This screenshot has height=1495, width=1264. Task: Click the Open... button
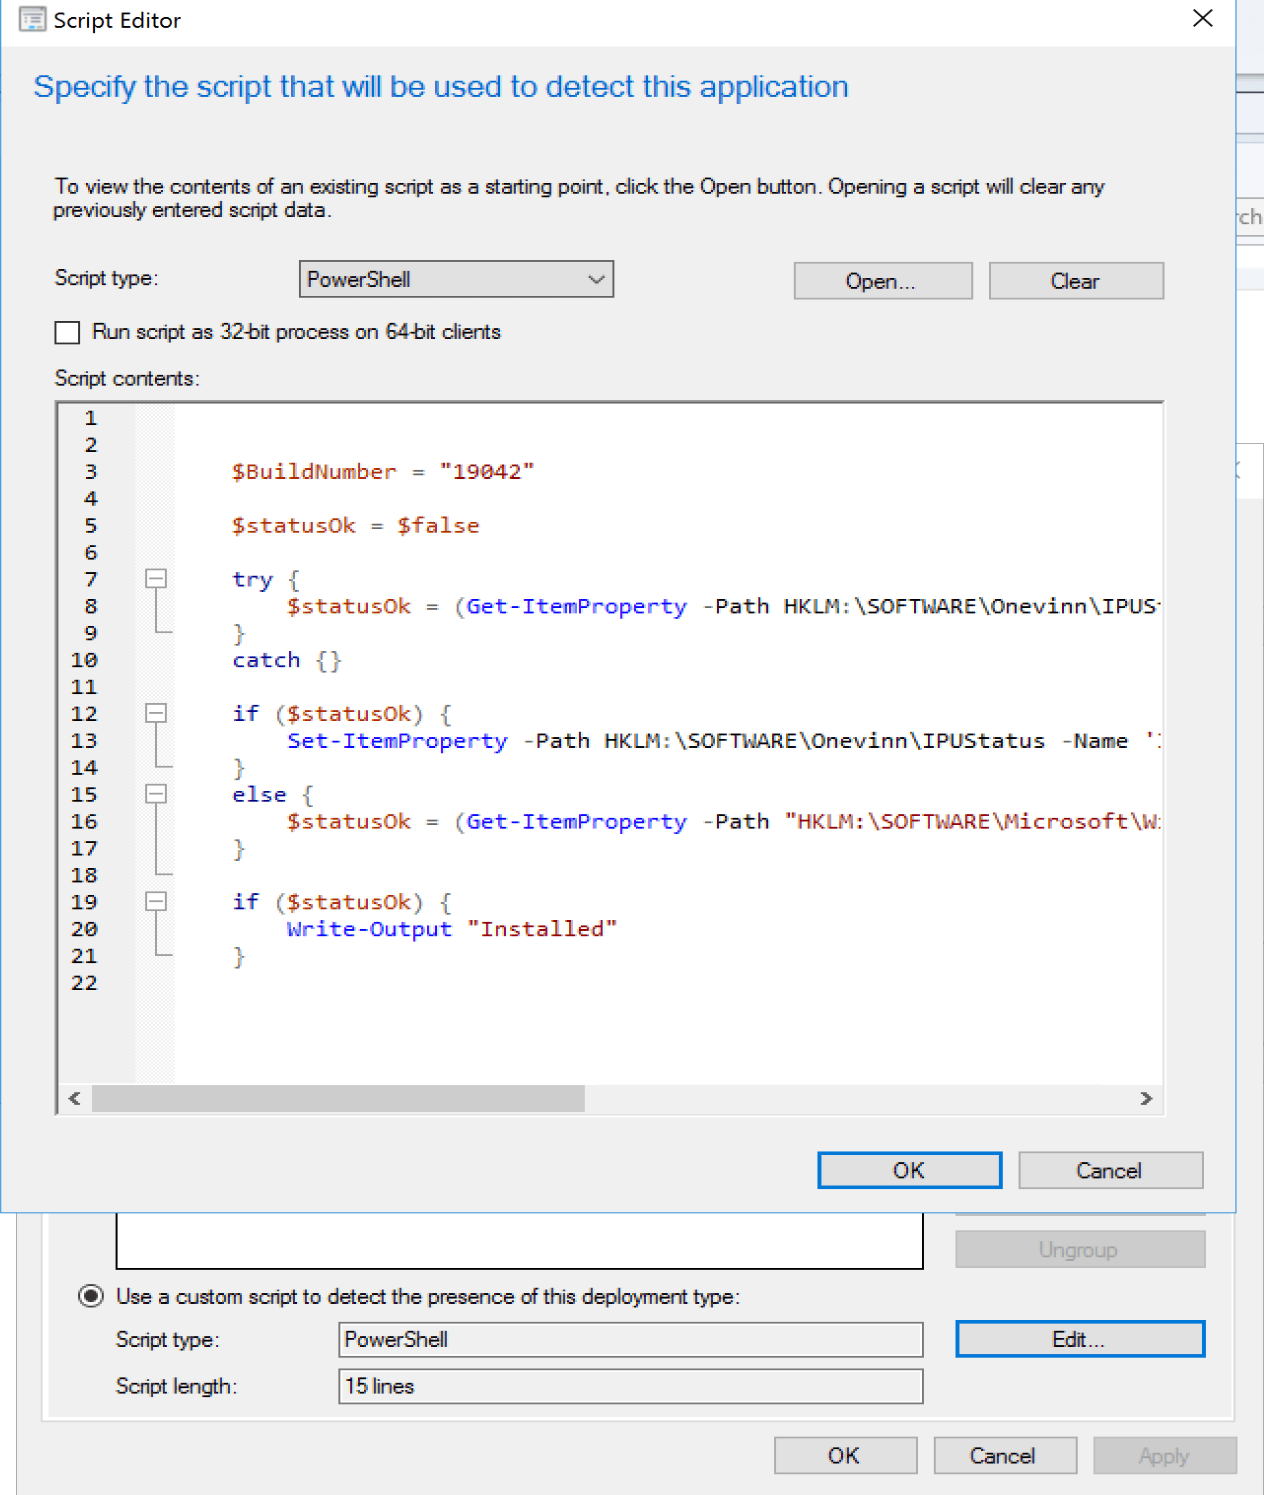882,282
